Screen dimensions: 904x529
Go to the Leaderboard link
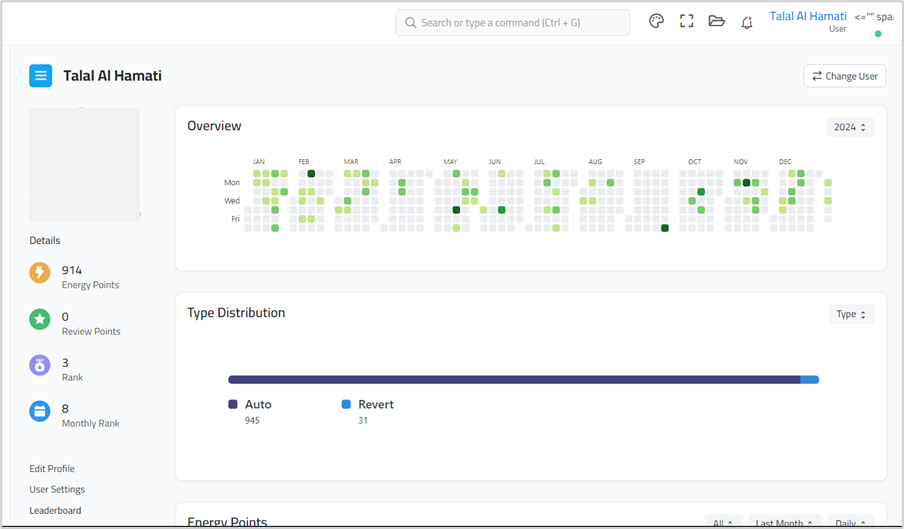[x=55, y=511]
